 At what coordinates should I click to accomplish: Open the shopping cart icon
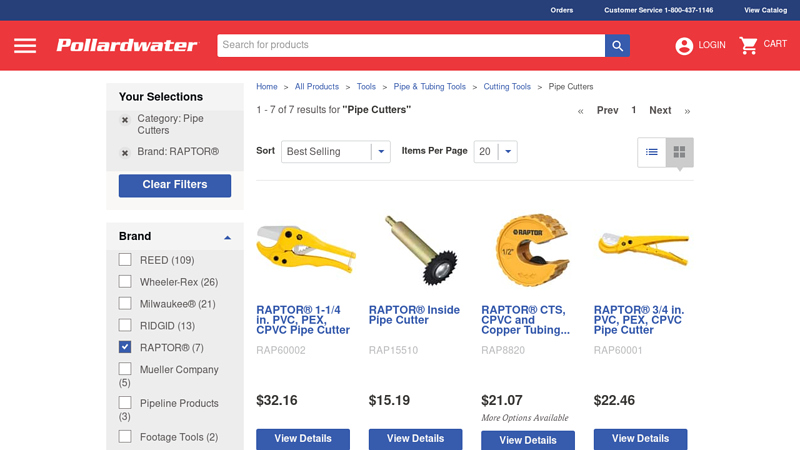coord(748,45)
